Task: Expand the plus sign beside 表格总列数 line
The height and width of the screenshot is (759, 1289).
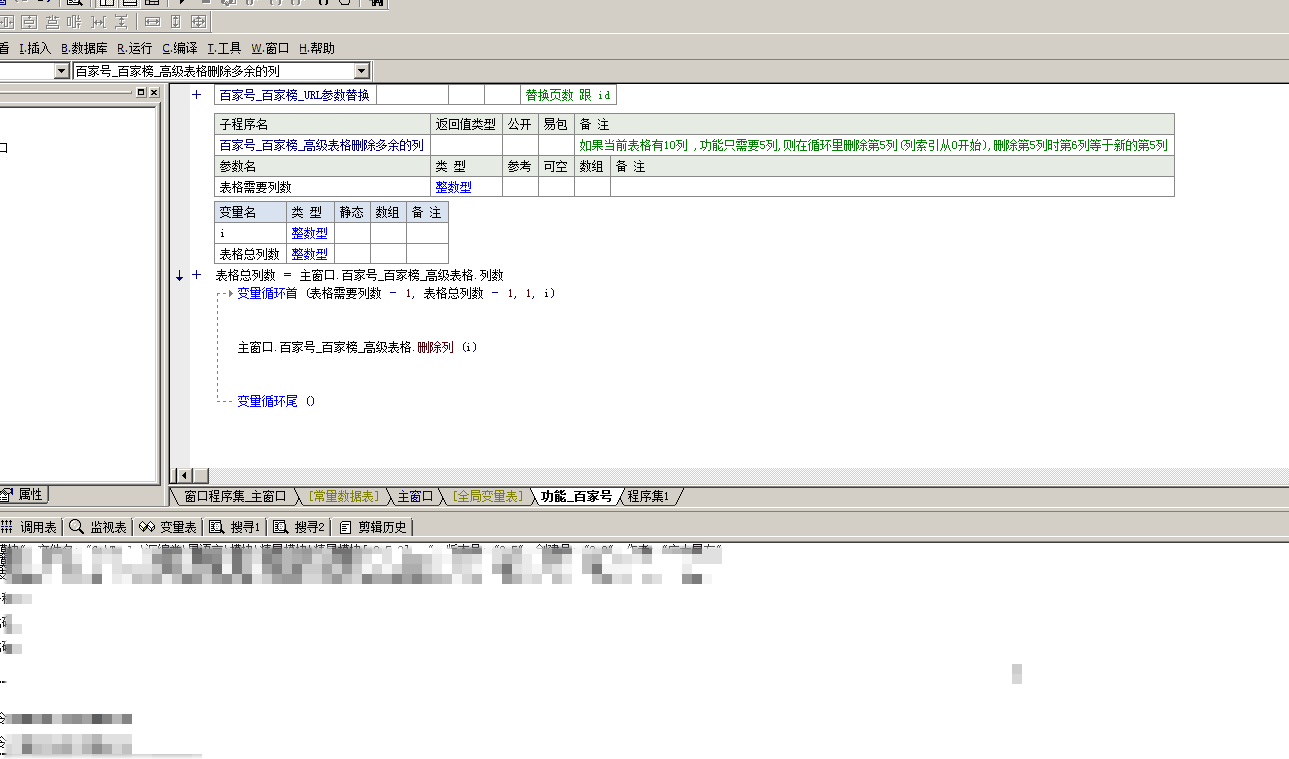Action: [196, 275]
